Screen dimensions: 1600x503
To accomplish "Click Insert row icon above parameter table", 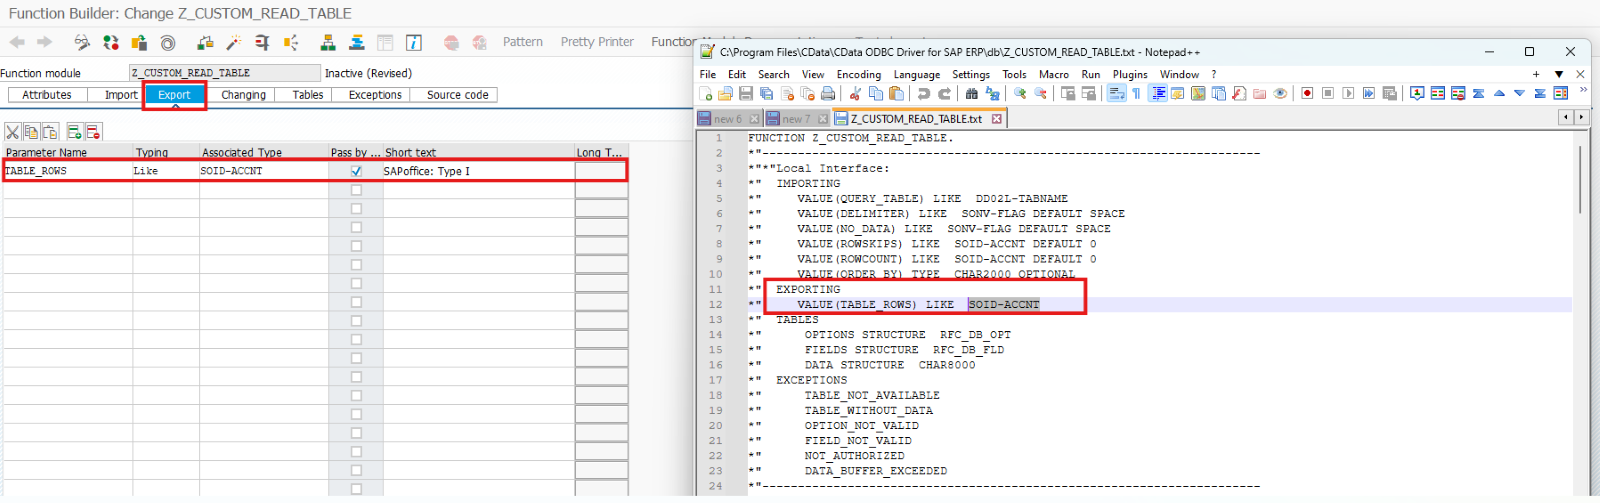I will [74, 132].
